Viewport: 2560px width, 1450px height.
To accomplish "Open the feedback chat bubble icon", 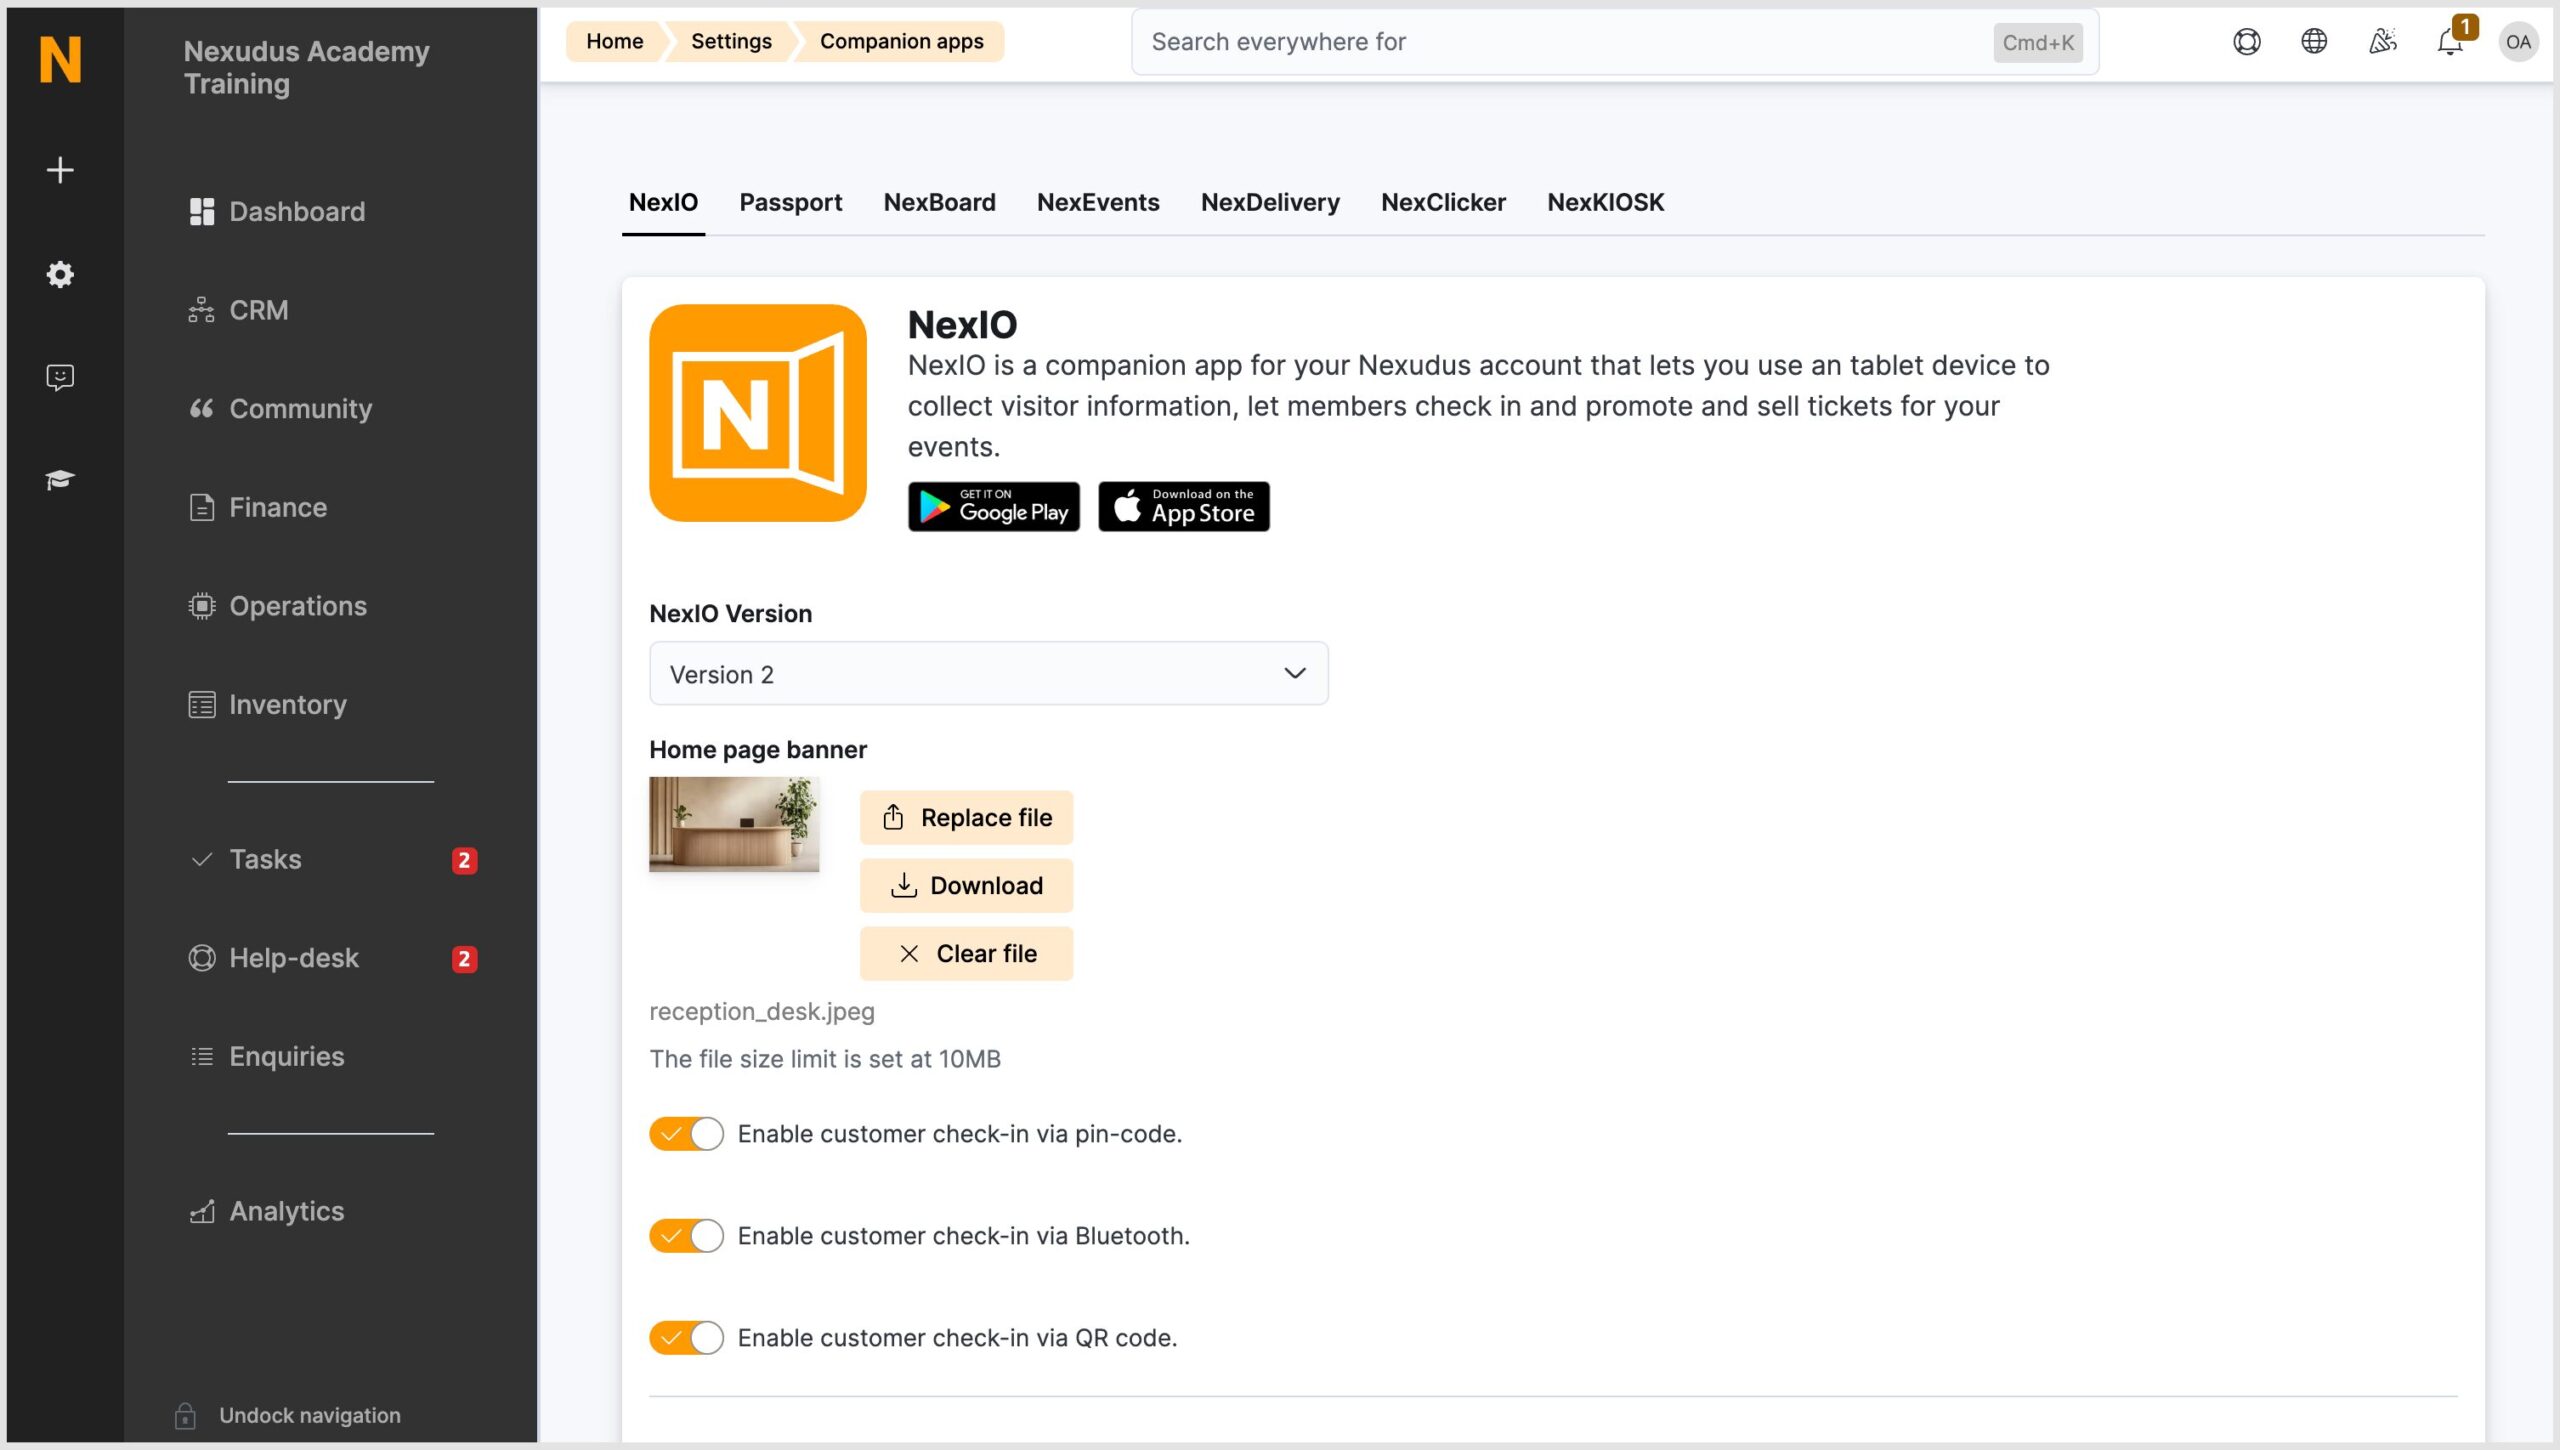I will coord(60,377).
